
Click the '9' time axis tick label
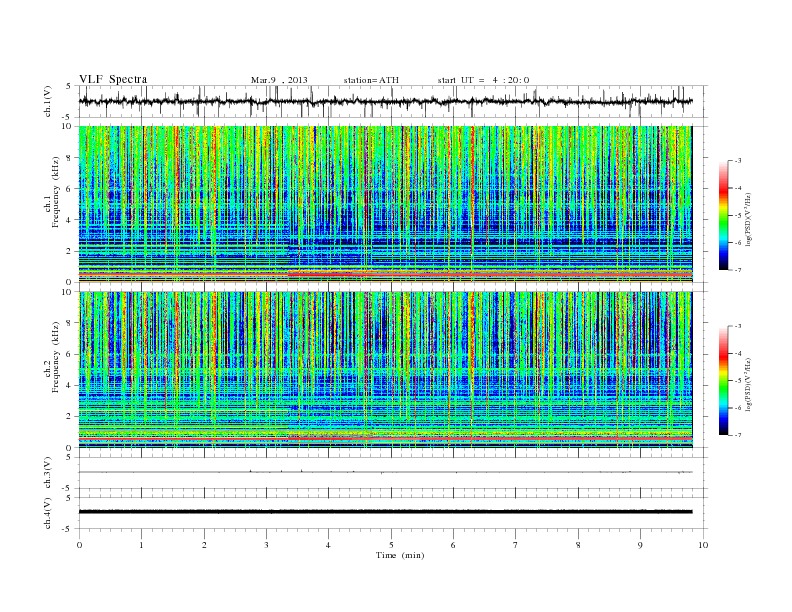(x=640, y=545)
